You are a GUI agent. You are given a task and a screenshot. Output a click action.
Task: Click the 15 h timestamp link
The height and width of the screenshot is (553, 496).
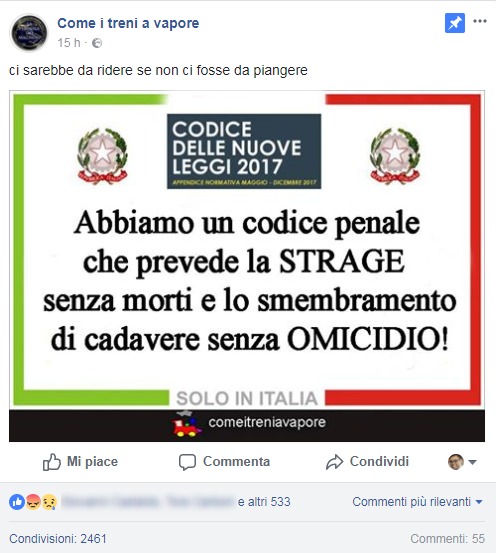(x=69, y=43)
